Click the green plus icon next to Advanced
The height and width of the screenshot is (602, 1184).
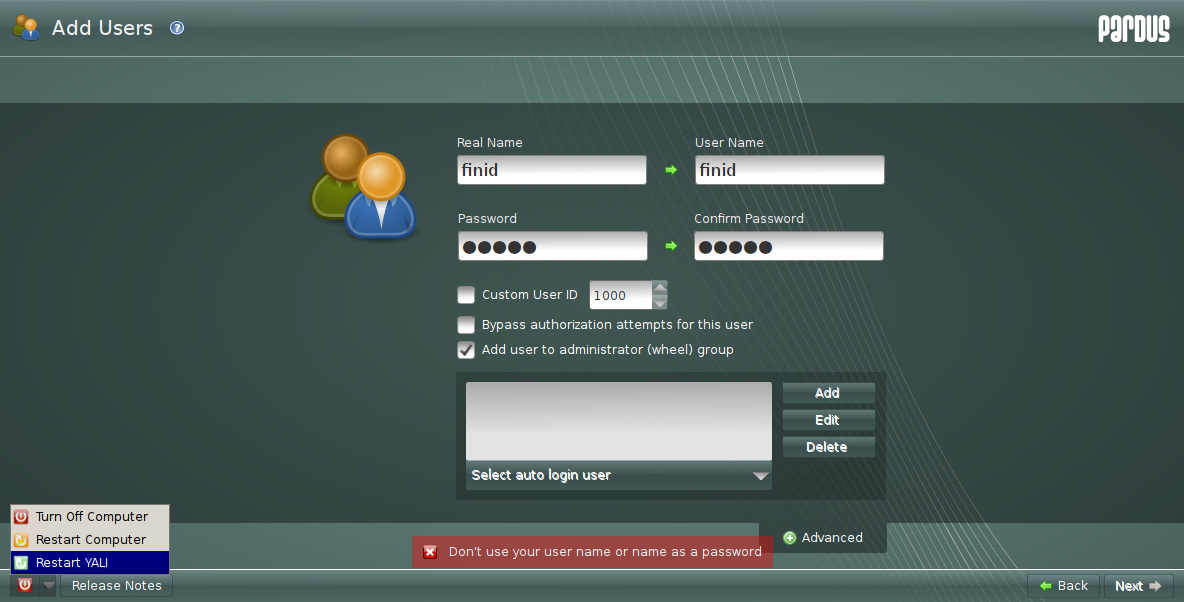789,537
